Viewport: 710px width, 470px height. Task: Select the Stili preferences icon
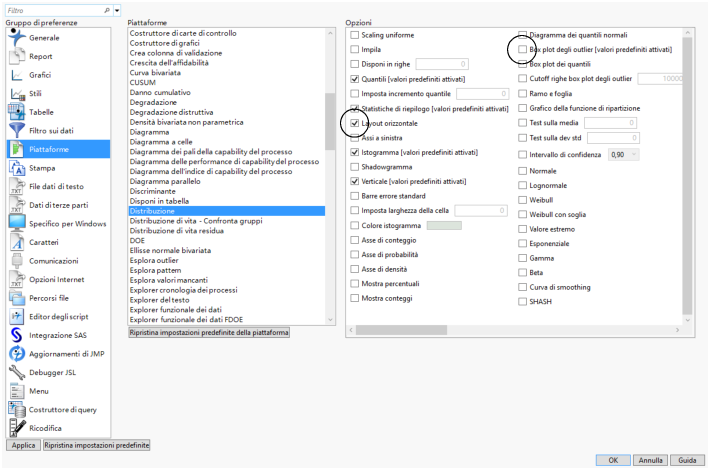(x=17, y=93)
